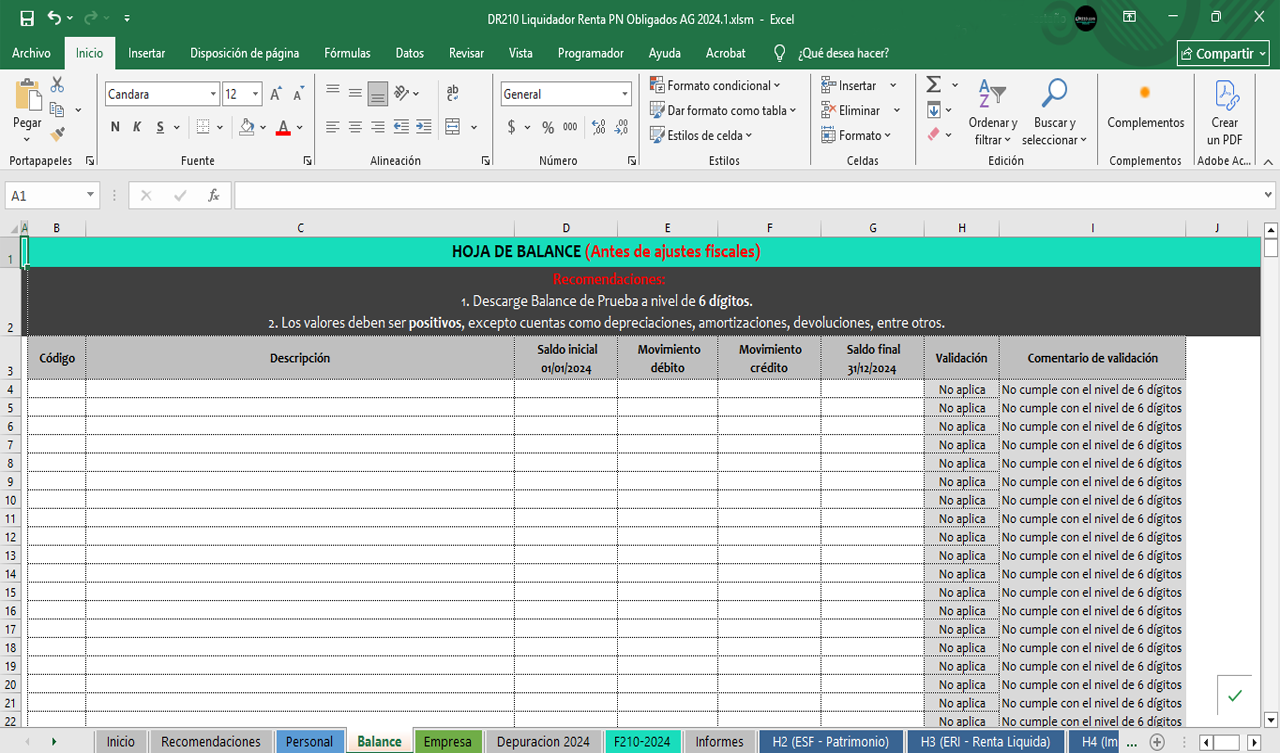Image resolution: width=1280 pixels, height=753 pixels.
Task: Open Formato cells button
Action: click(x=856, y=135)
